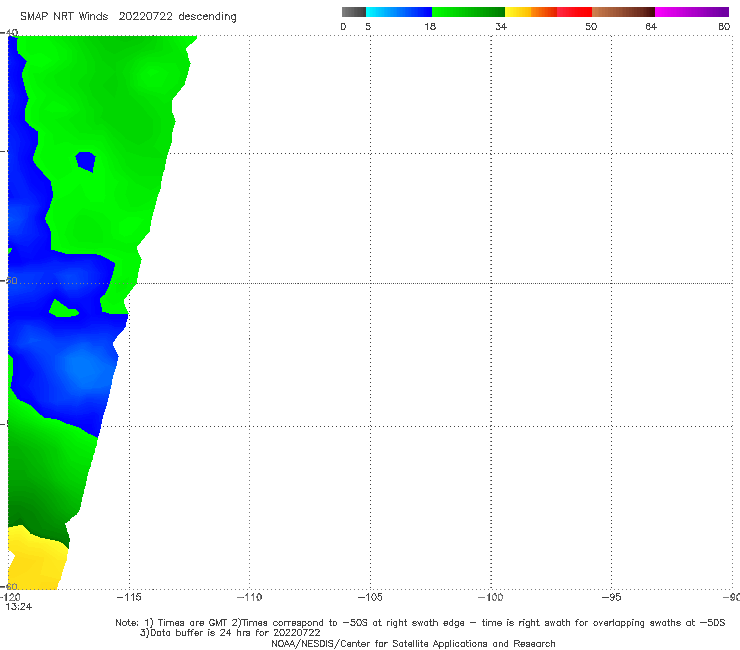Click the color bar label '18'
Screen dimensions: 740x650
pyautogui.click(x=430, y=26)
